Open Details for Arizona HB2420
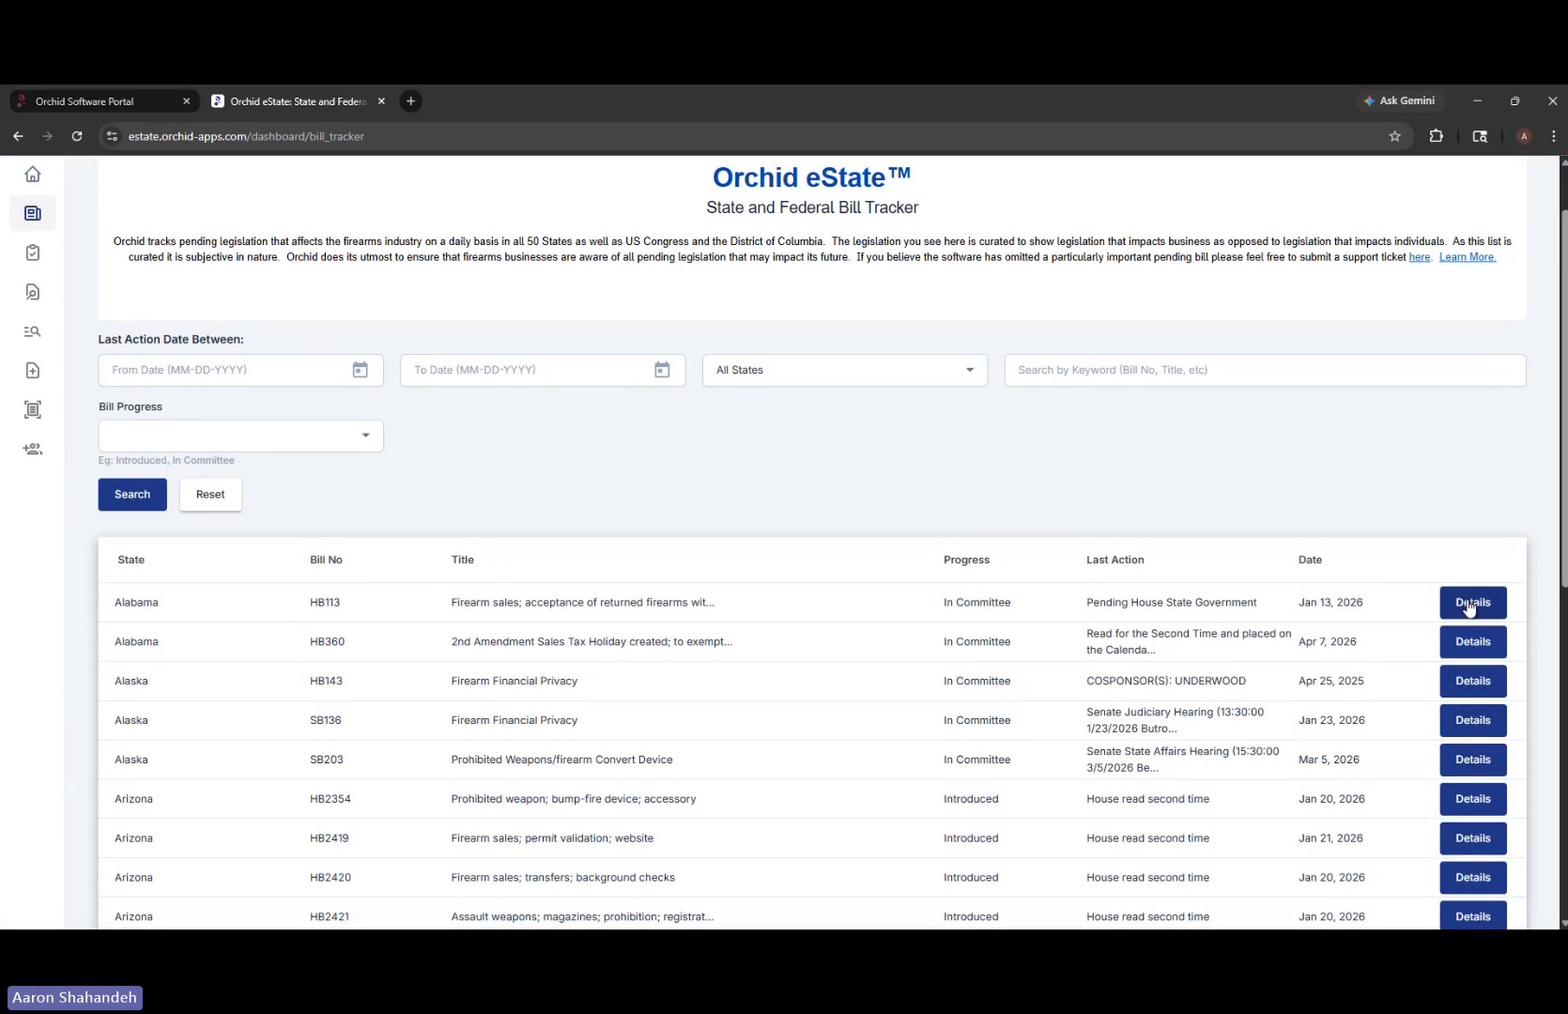Image resolution: width=1568 pixels, height=1014 pixels. [x=1473, y=877]
